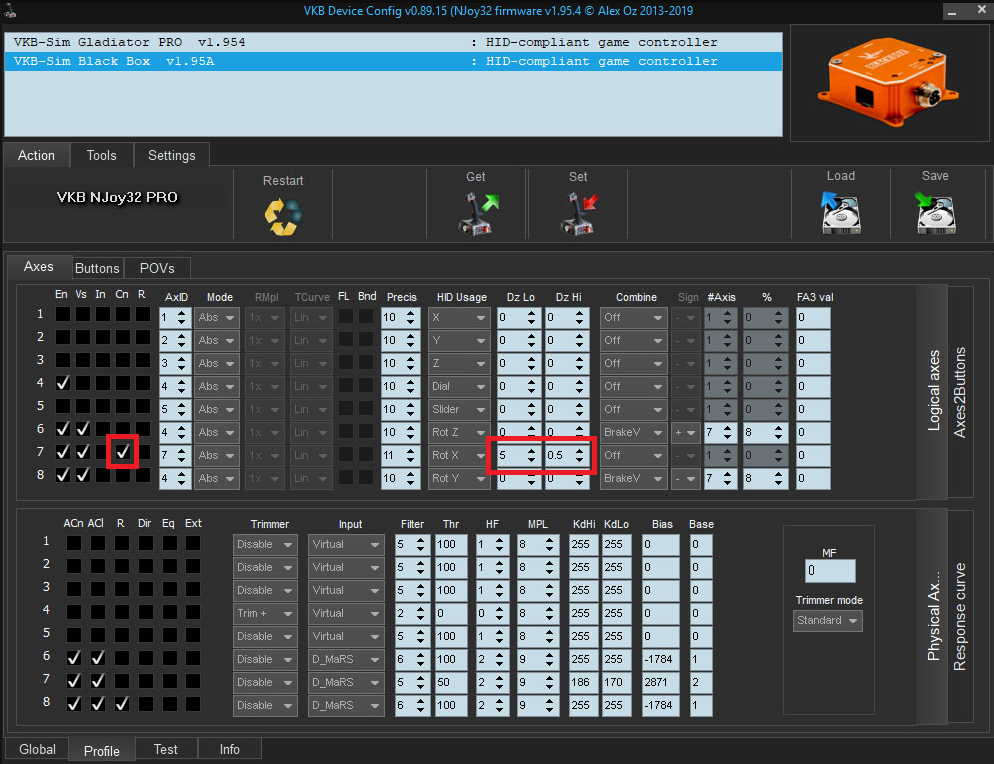Increase the AxID stepper in logical row 6
This screenshot has height=764, width=994.
coord(182,428)
